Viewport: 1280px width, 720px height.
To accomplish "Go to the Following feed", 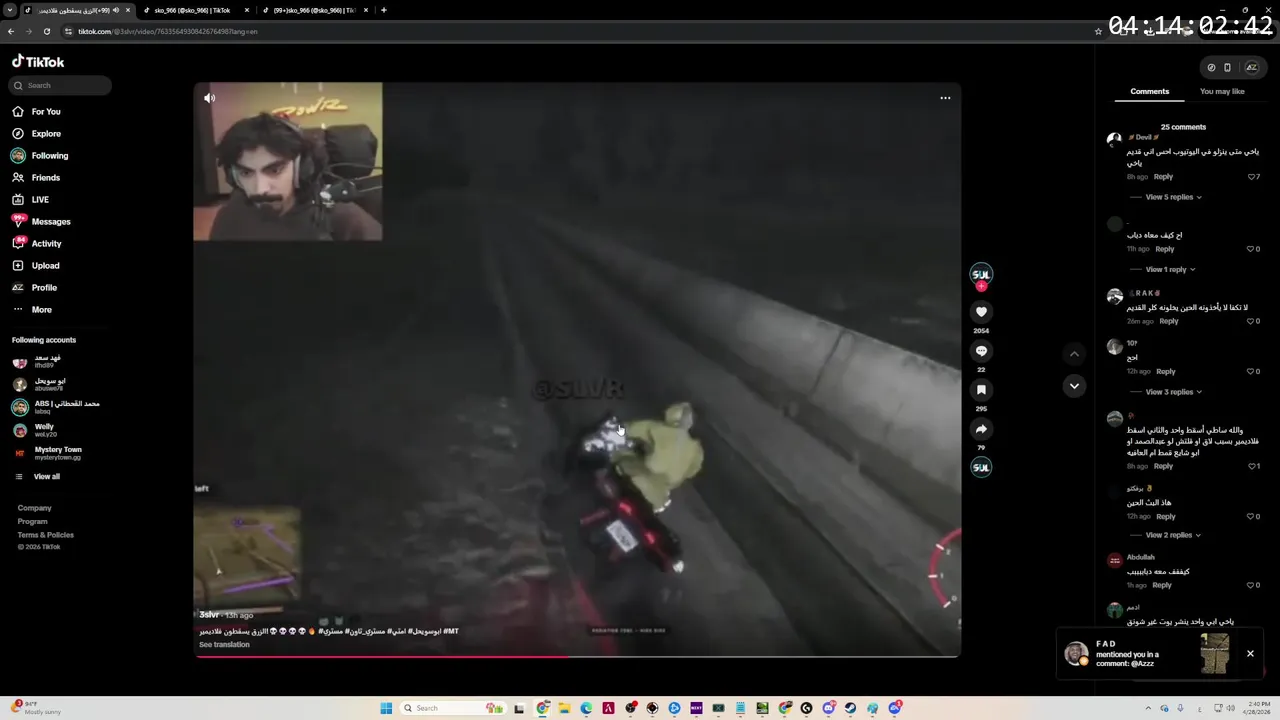I will pyautogui.click(x=40, y=155).
